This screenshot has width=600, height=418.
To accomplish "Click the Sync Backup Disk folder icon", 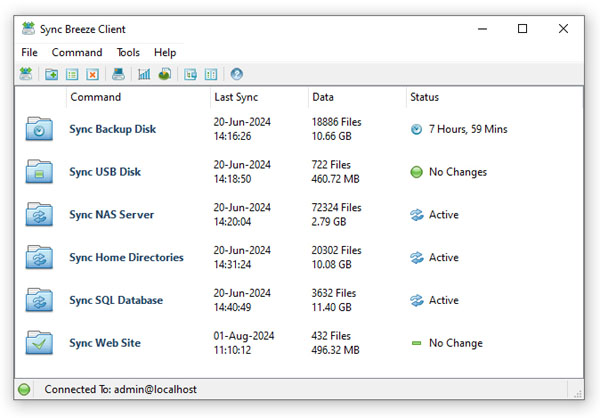I will (x=39, y=129).
